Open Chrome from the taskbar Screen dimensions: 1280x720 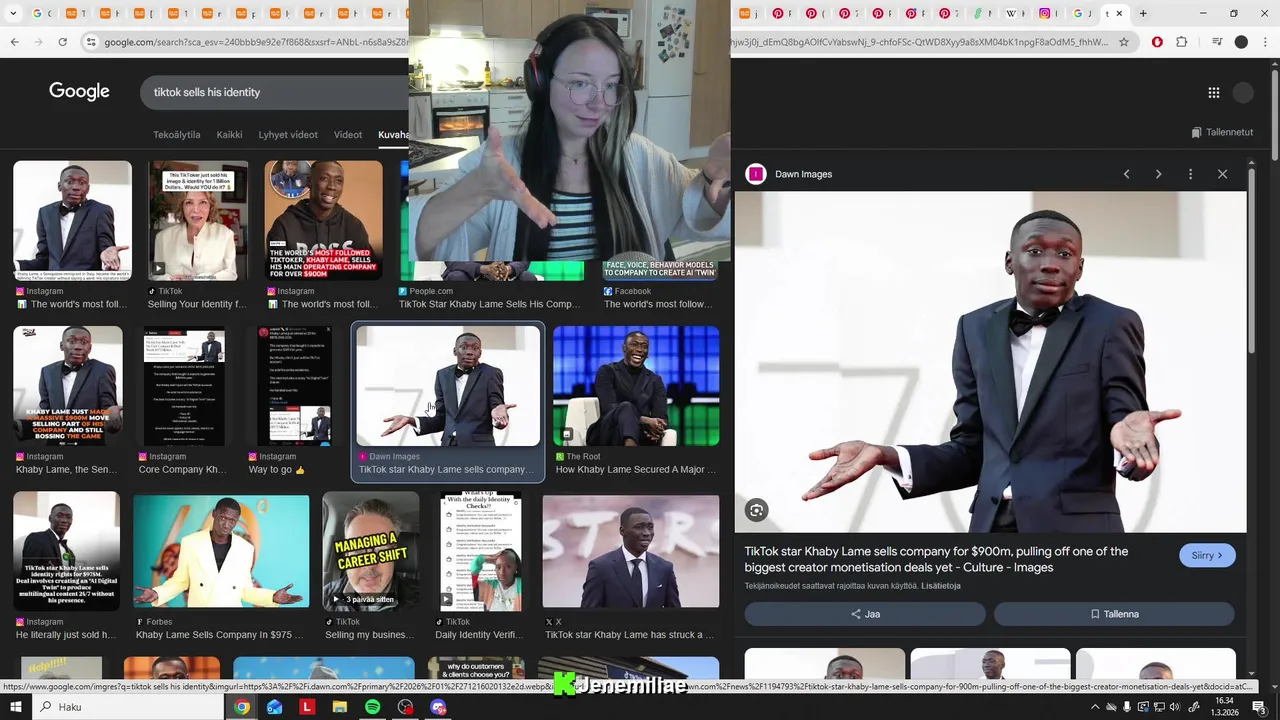242,707
